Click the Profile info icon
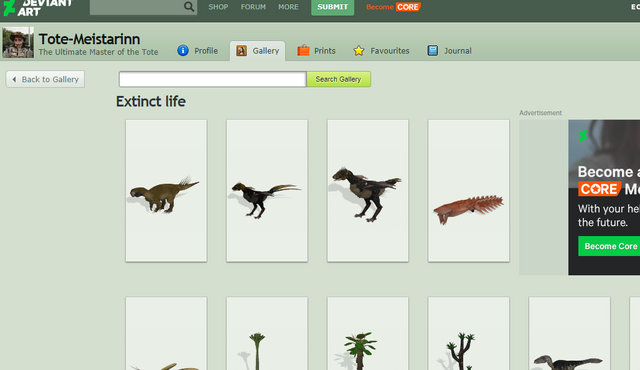The width and height of the screenshot is (640, 370). (x=183, y=51)
